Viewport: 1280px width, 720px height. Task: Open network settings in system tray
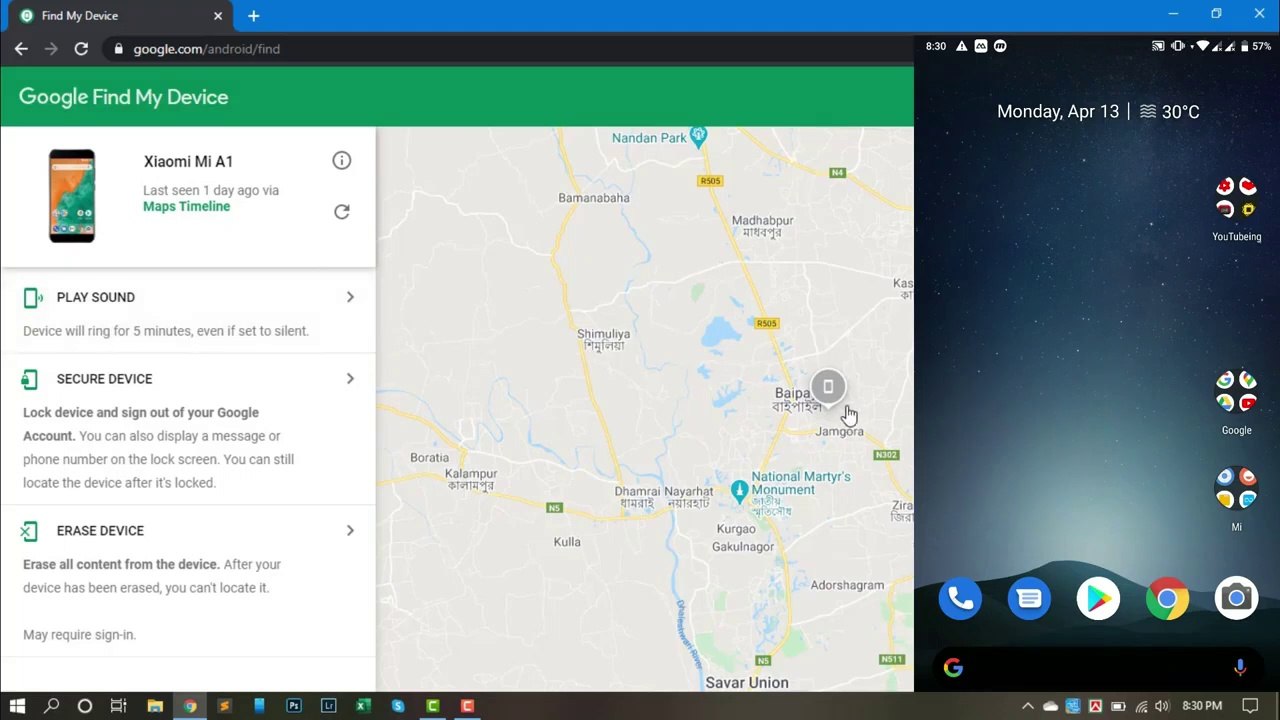point(1141,706)
